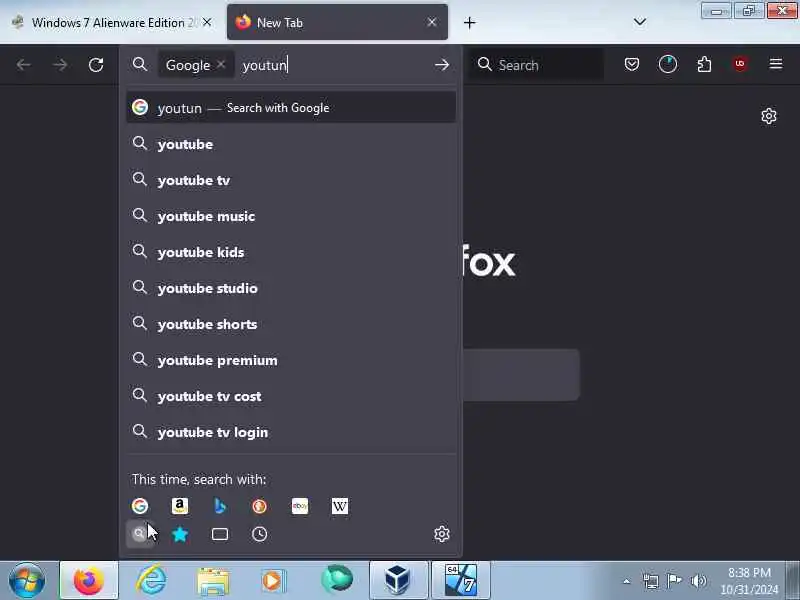Open the Firefox hamburger application menu
Viewport: 800px width, 600px height.
[x=776, y=64]
